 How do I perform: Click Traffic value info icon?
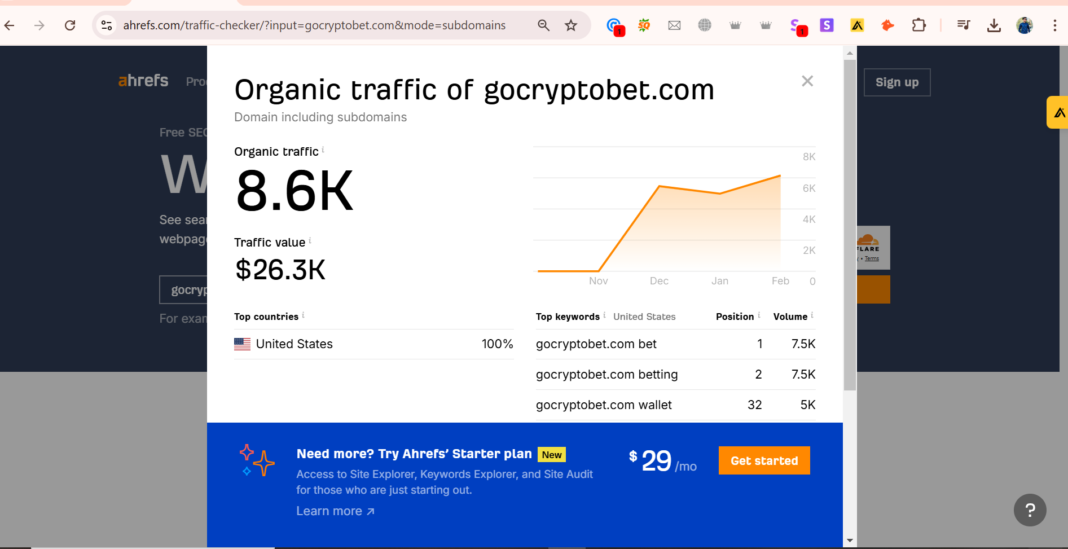point(310,240)
